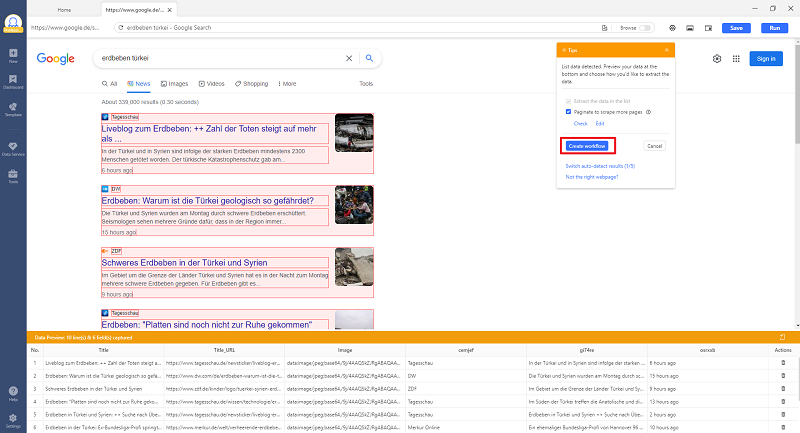
Task: Delete row 2 in data preview
Action: [x=783, y=376]
